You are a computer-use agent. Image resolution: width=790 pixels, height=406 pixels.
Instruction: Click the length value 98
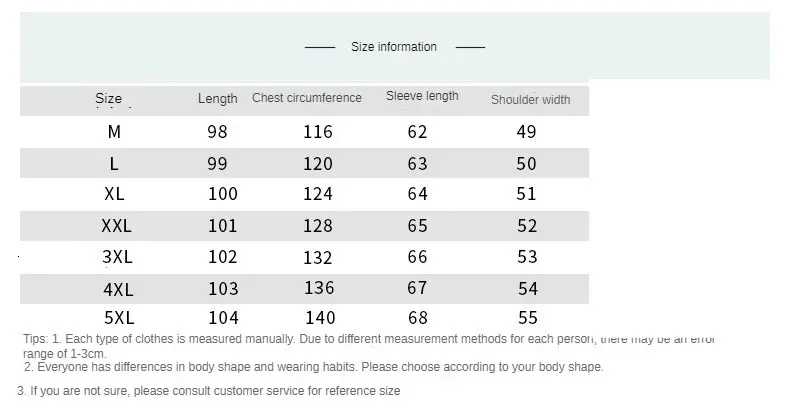click(217, 131)
